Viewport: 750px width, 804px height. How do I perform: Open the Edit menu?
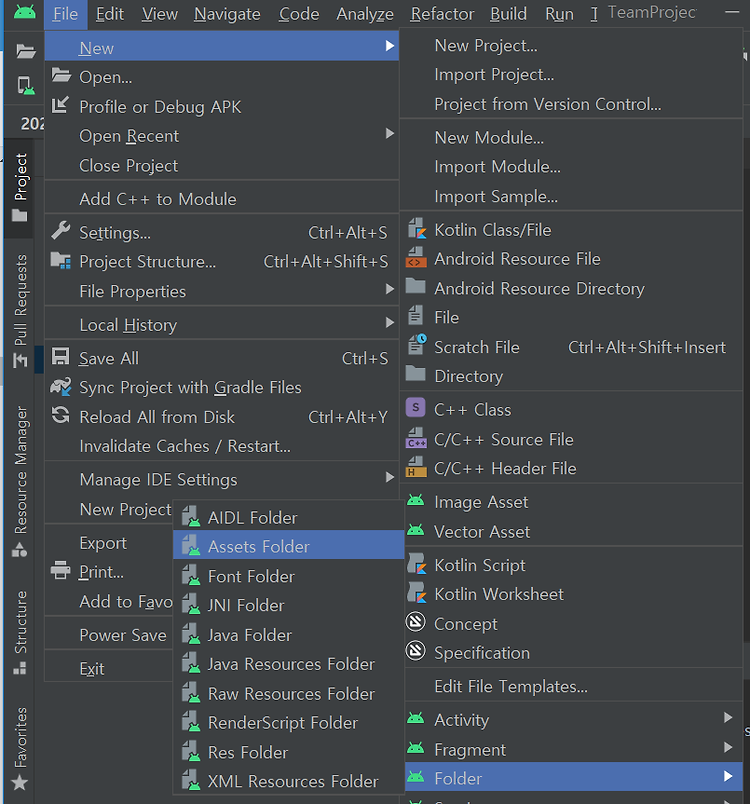[110, 14]
